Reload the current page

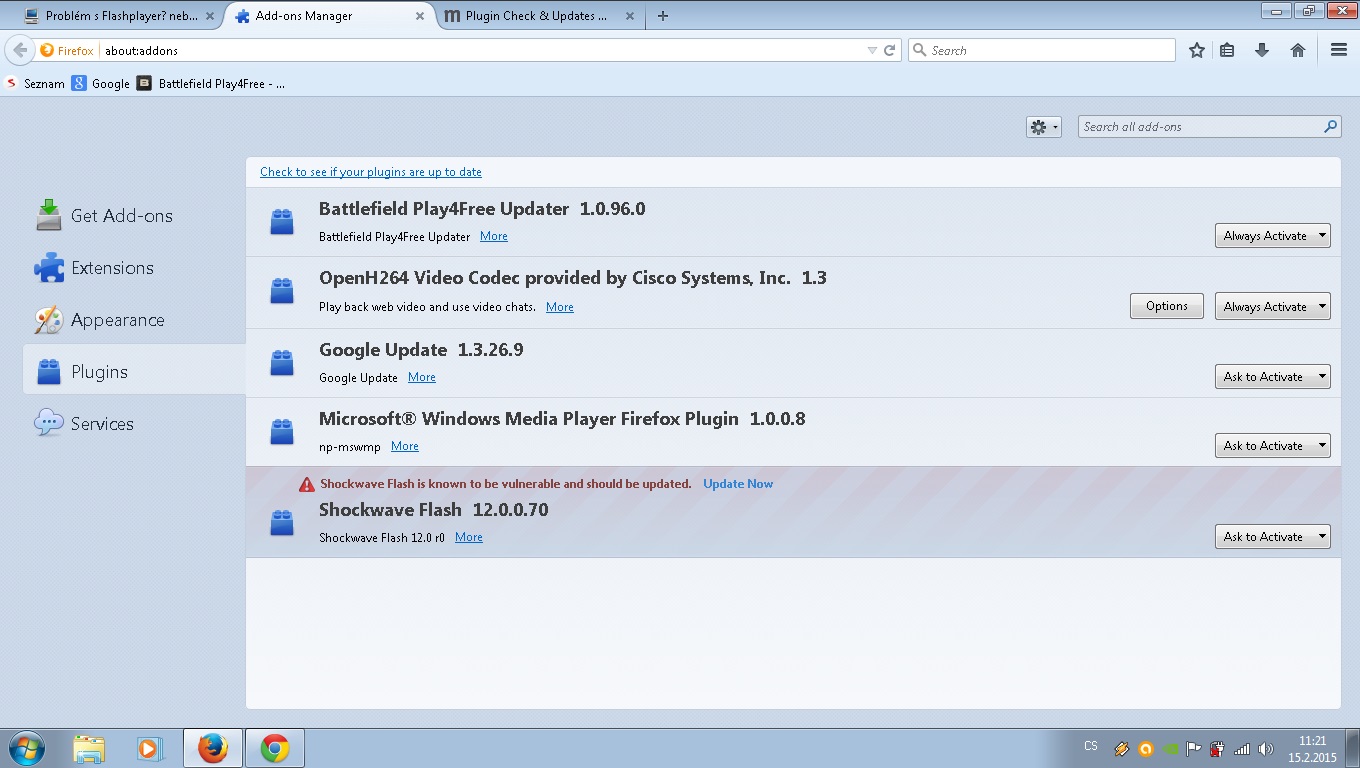(x=889, y=50)
